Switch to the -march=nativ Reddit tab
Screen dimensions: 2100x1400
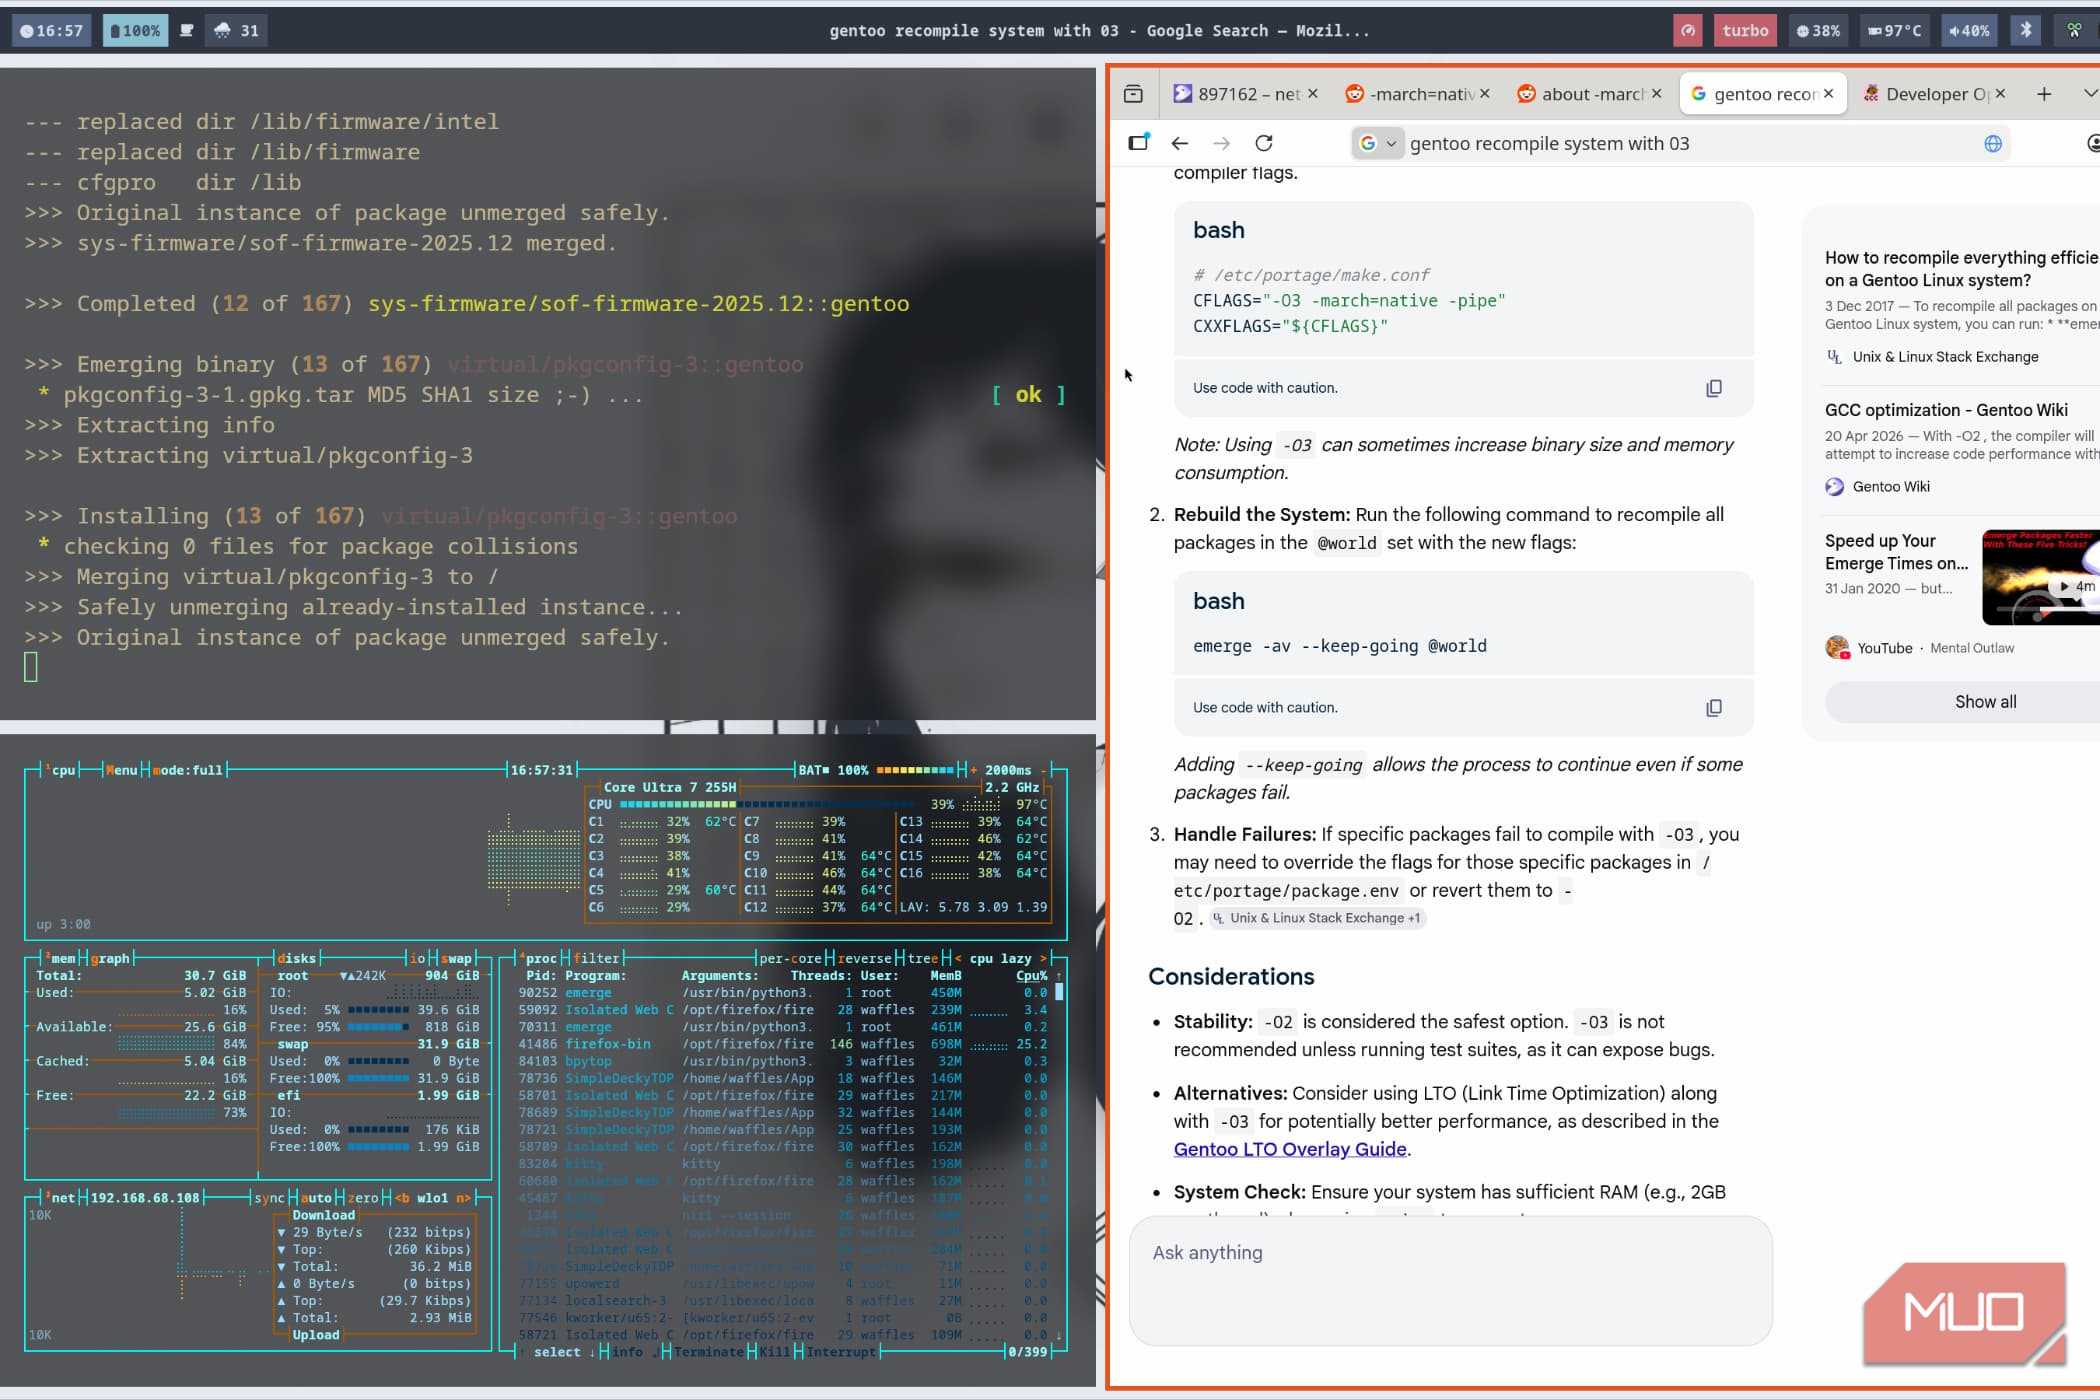pos(1418,94)
